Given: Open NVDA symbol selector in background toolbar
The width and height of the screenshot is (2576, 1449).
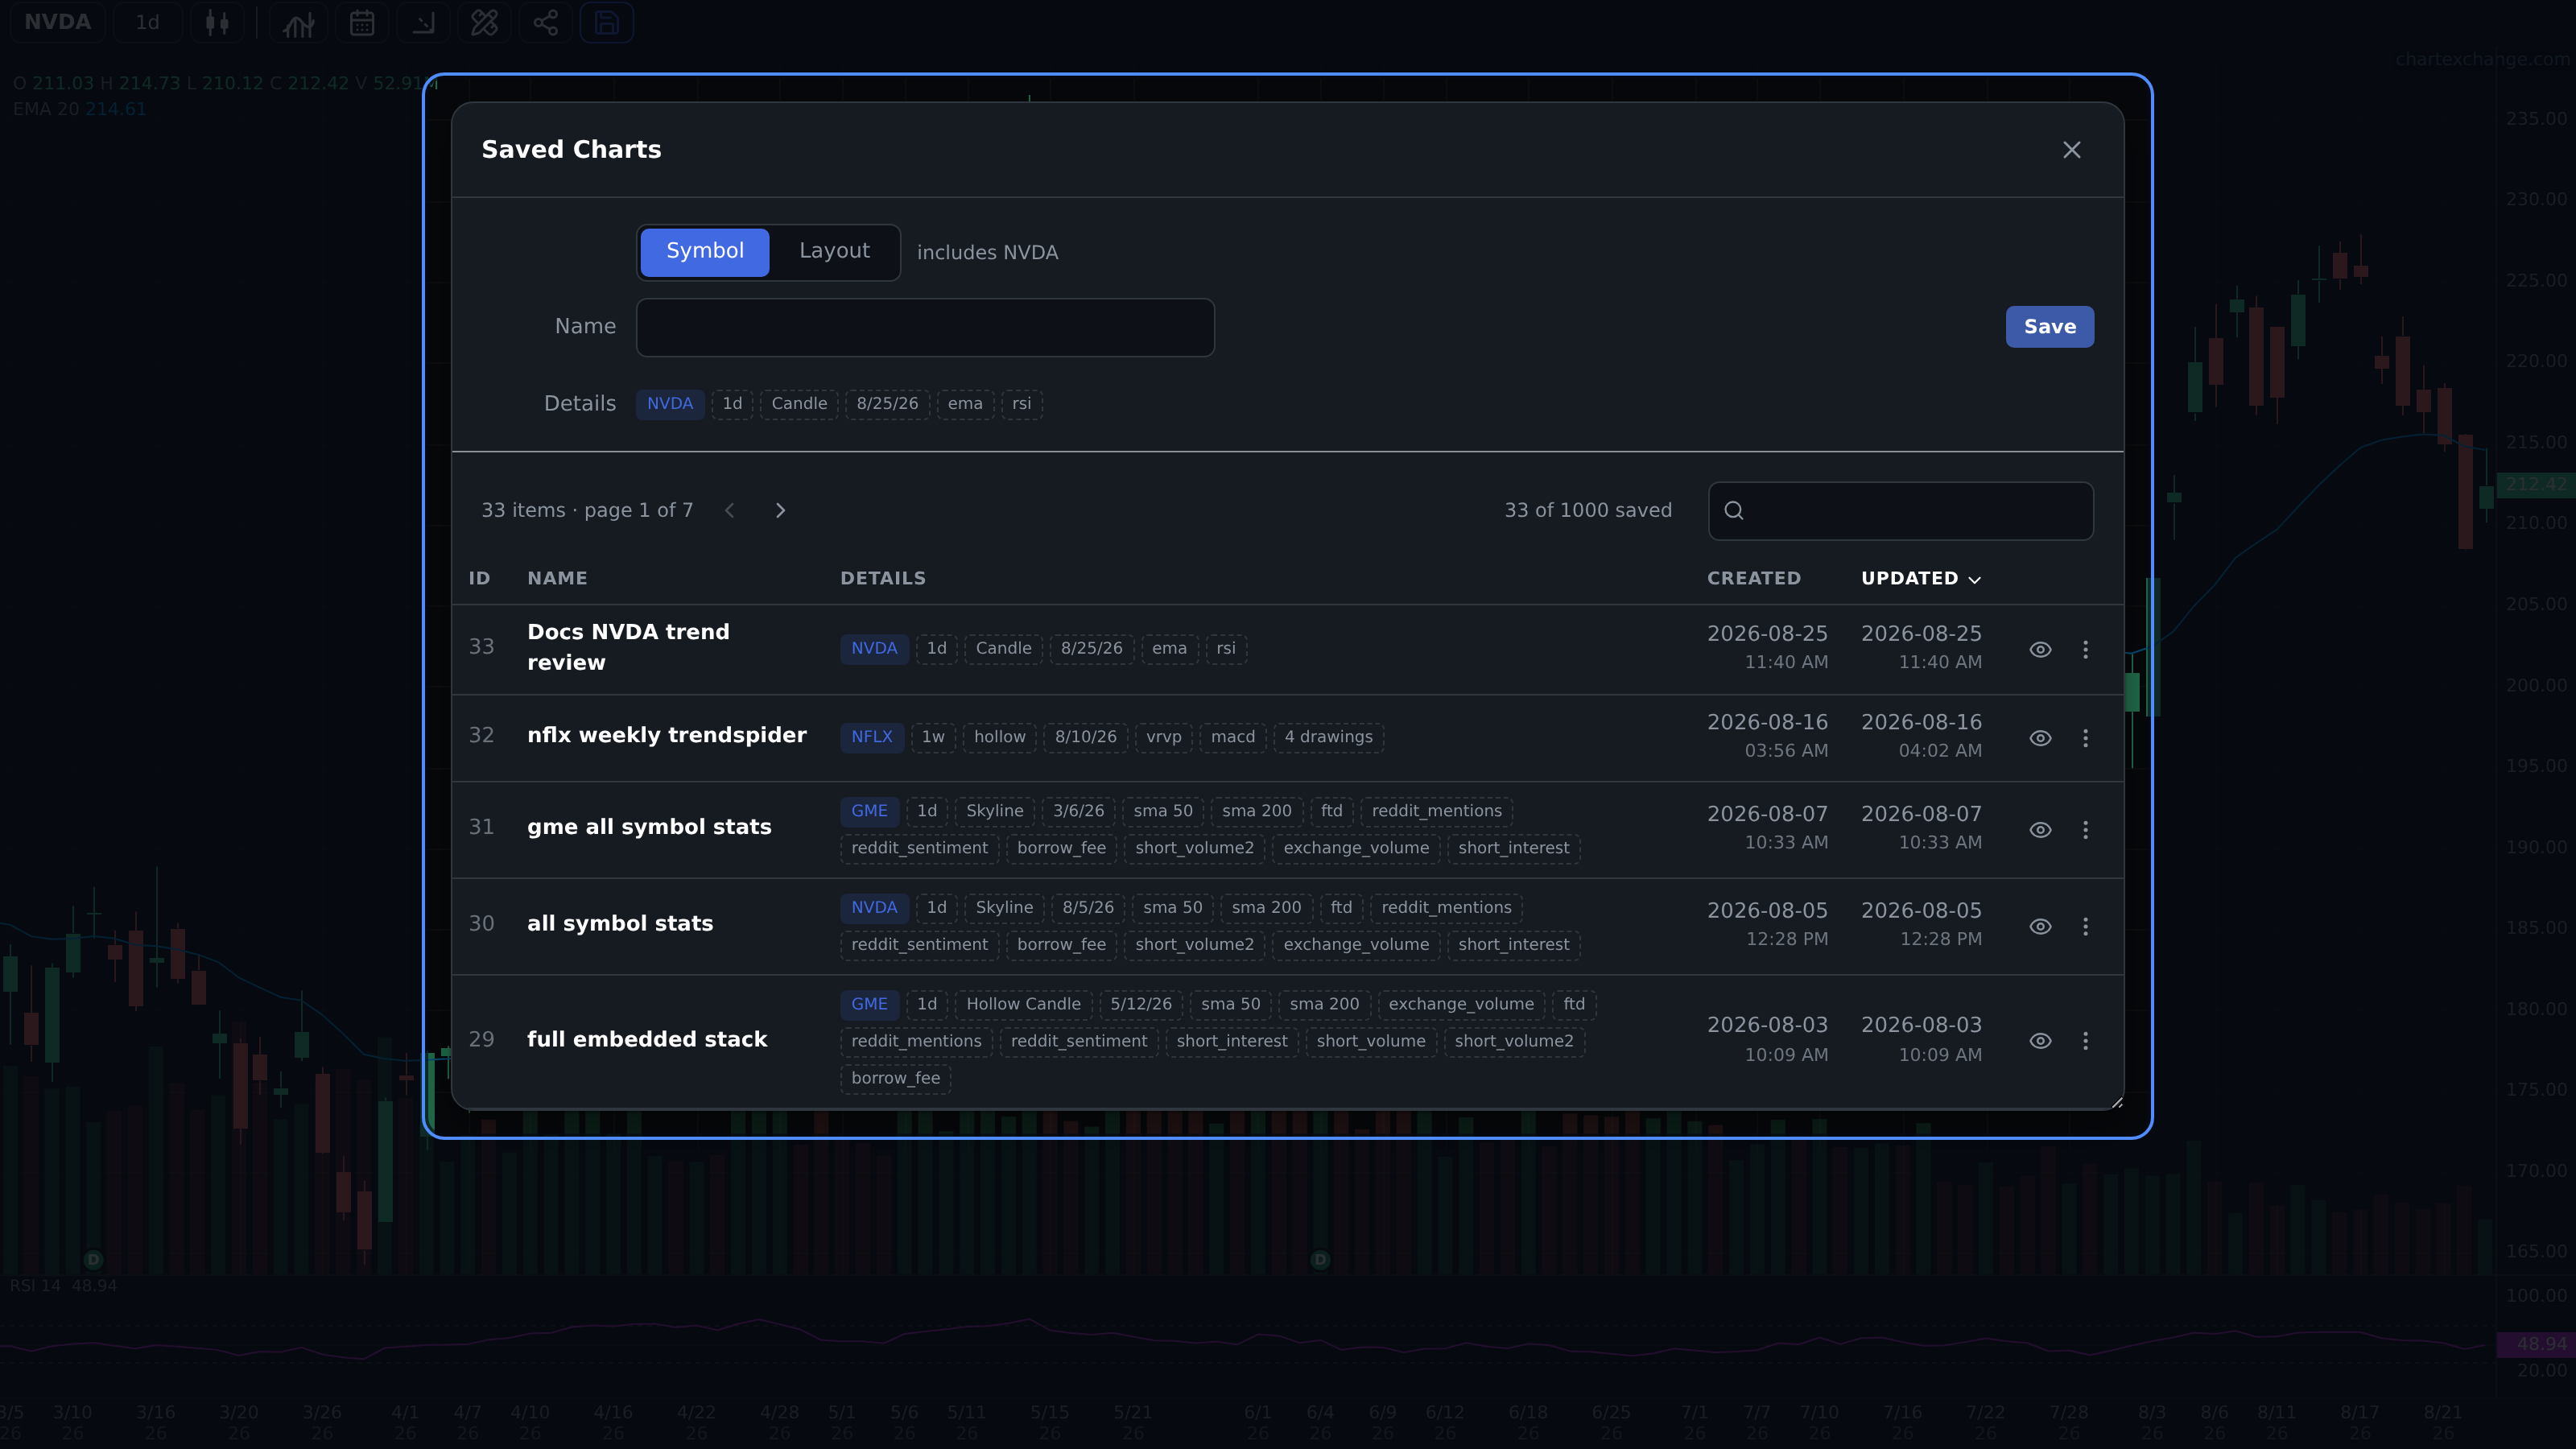Looking at the screenshot, I should click(57, 22).
